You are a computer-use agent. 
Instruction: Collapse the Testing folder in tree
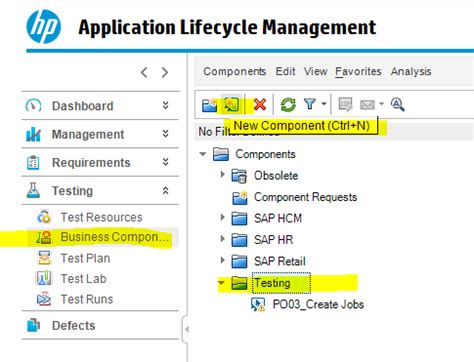221,283
